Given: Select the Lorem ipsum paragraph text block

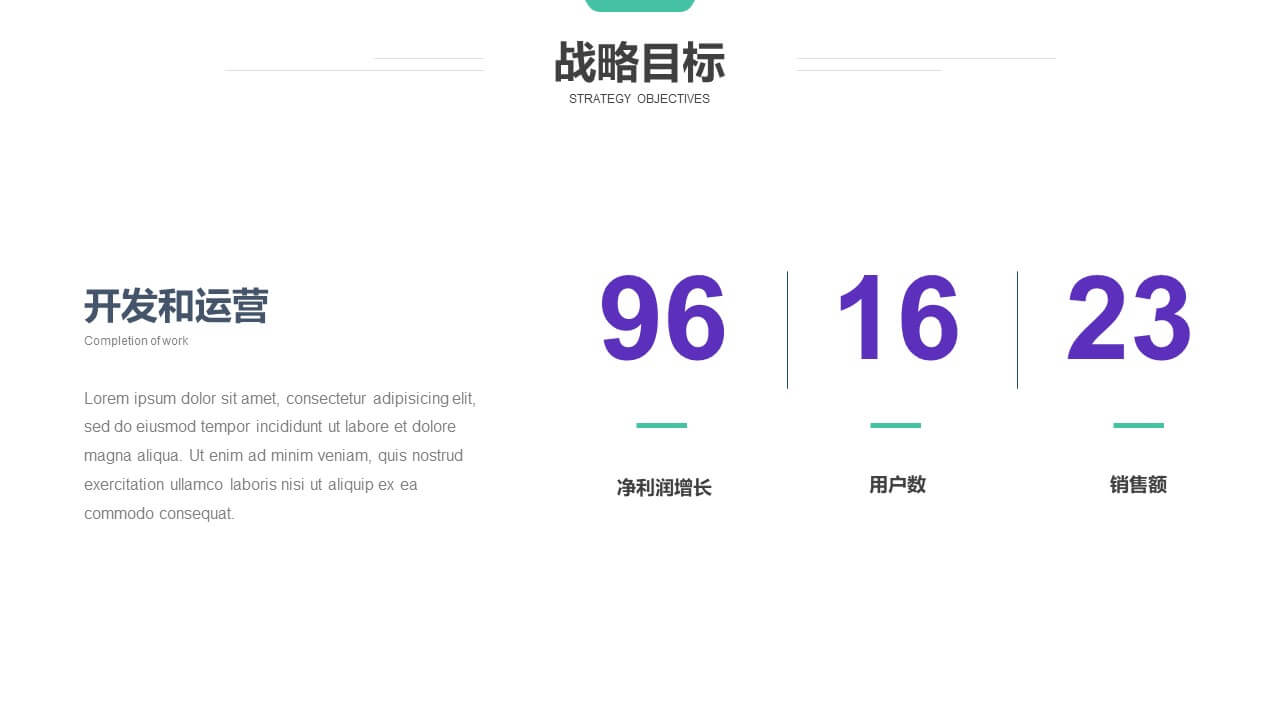Looking at the screenshot, I should pos(280,456).
